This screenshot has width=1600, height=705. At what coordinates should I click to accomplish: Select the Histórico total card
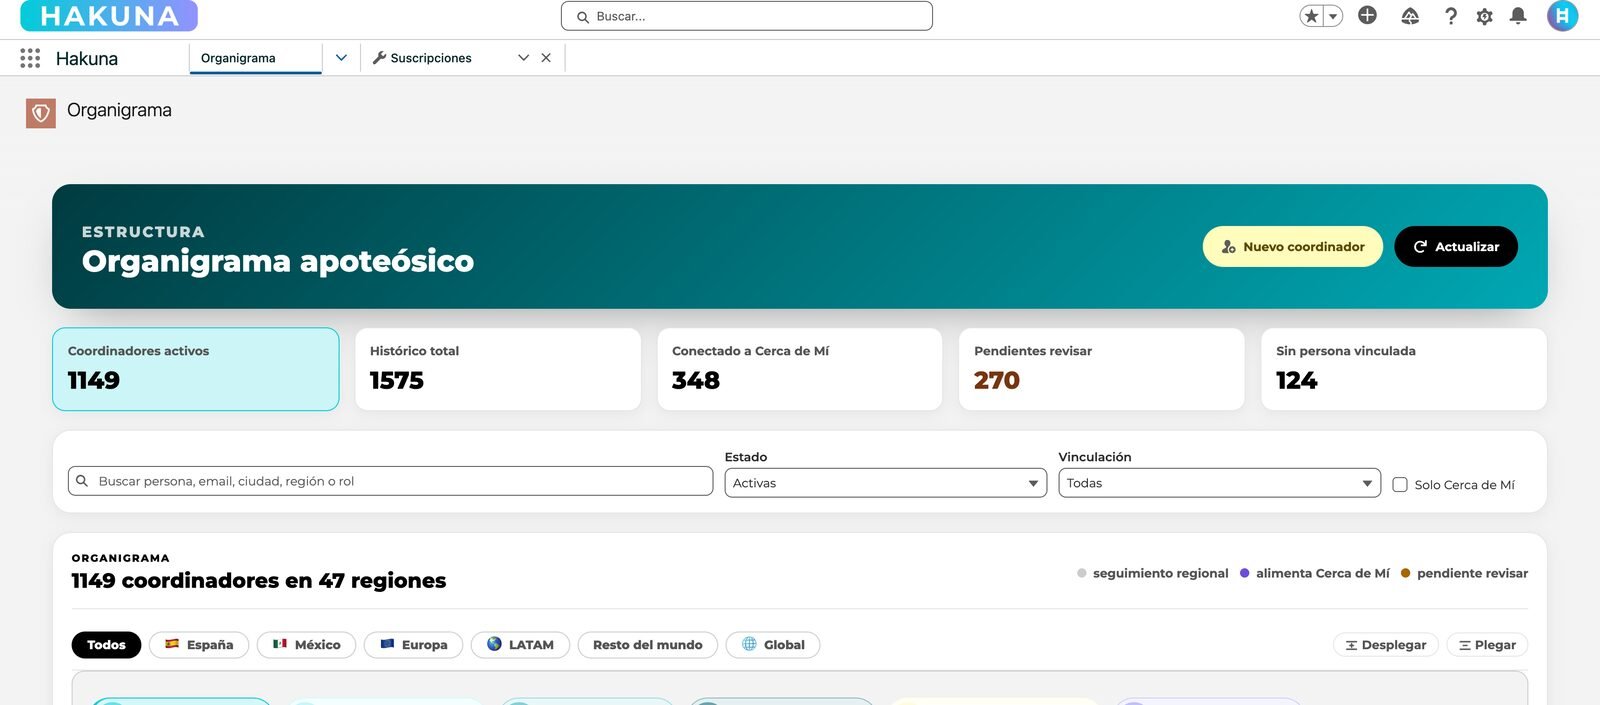coord(498,369)
